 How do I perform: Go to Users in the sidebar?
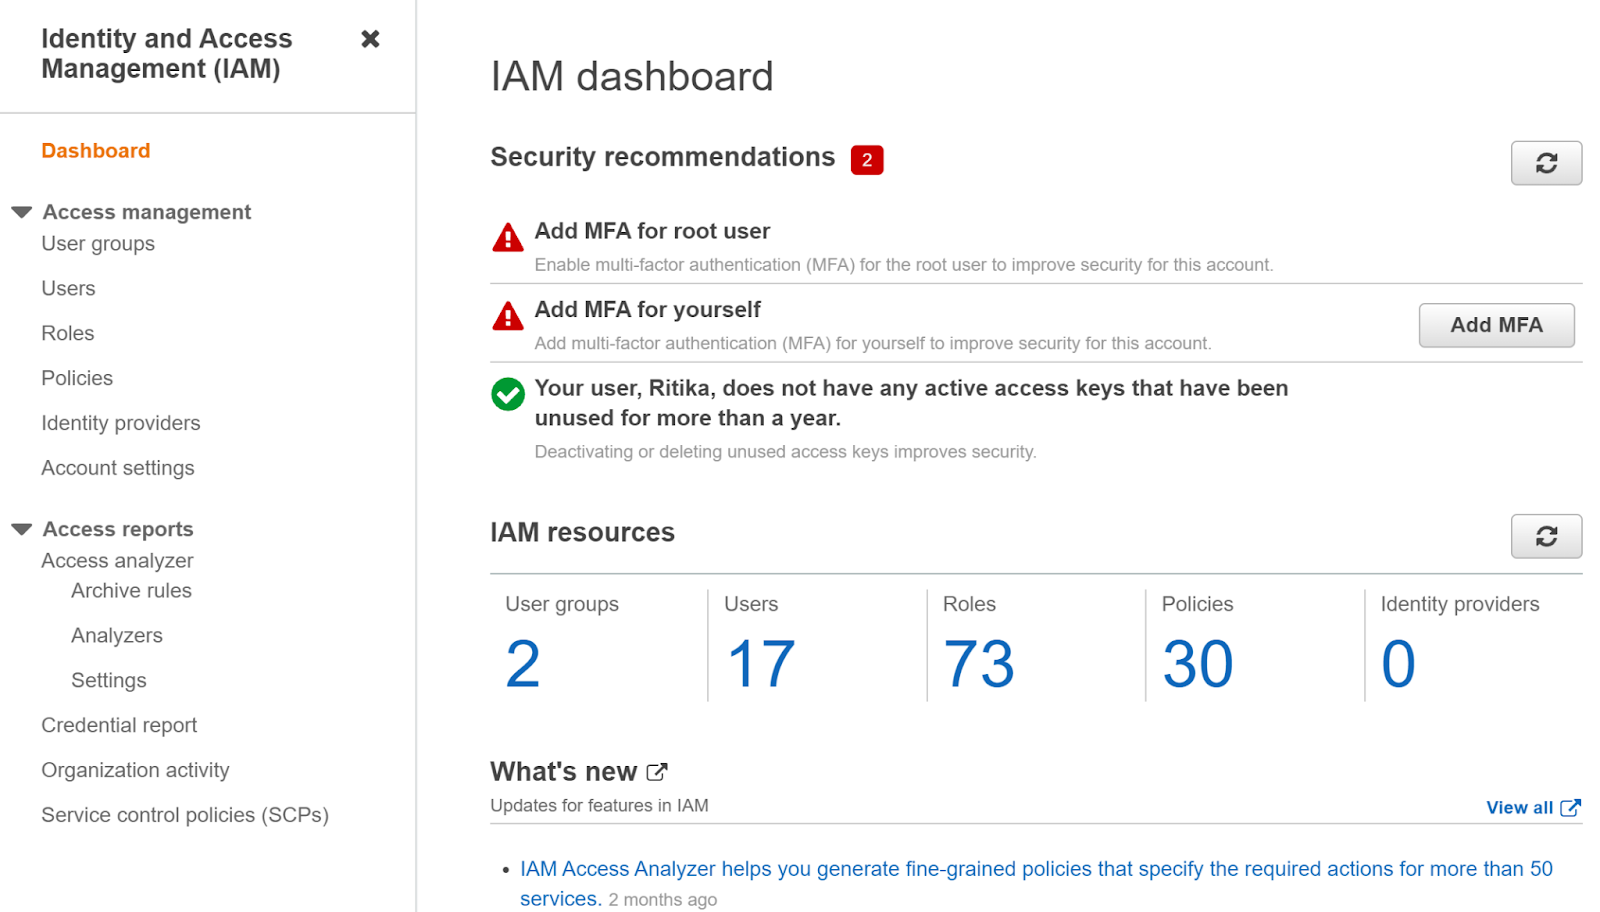[x=68, y=289]
